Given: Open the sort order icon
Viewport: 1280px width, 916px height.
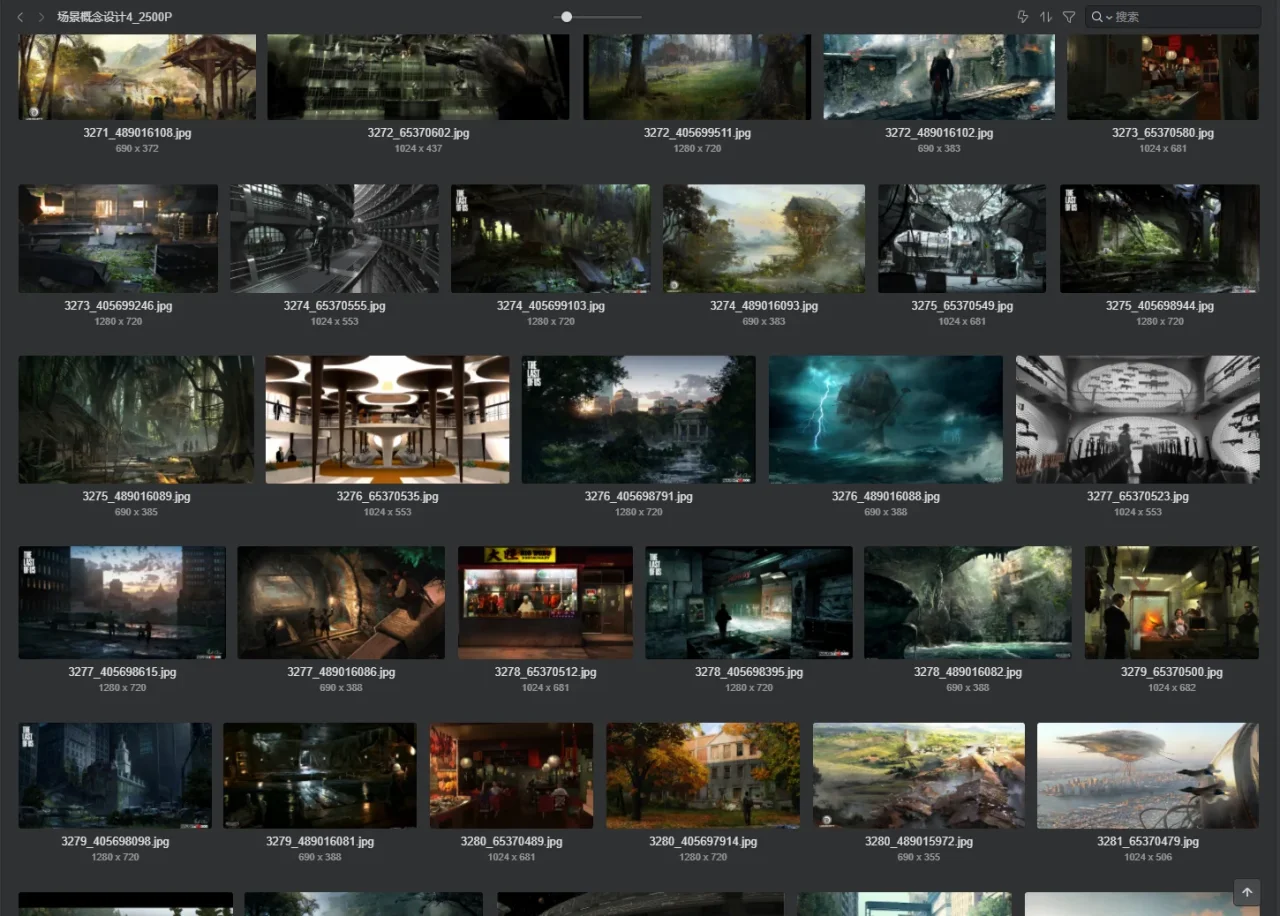Looking at the screenshot, I should (1046, 17).
